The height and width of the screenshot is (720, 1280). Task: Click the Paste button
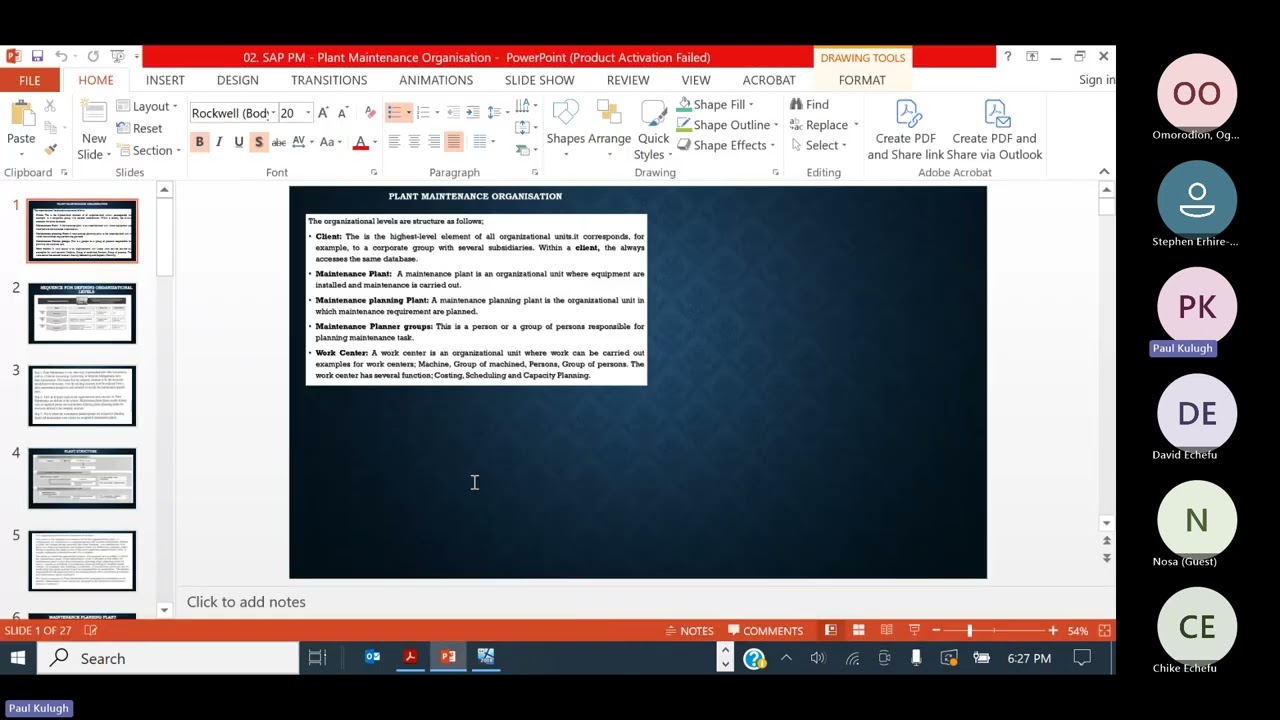pos(21,128)
